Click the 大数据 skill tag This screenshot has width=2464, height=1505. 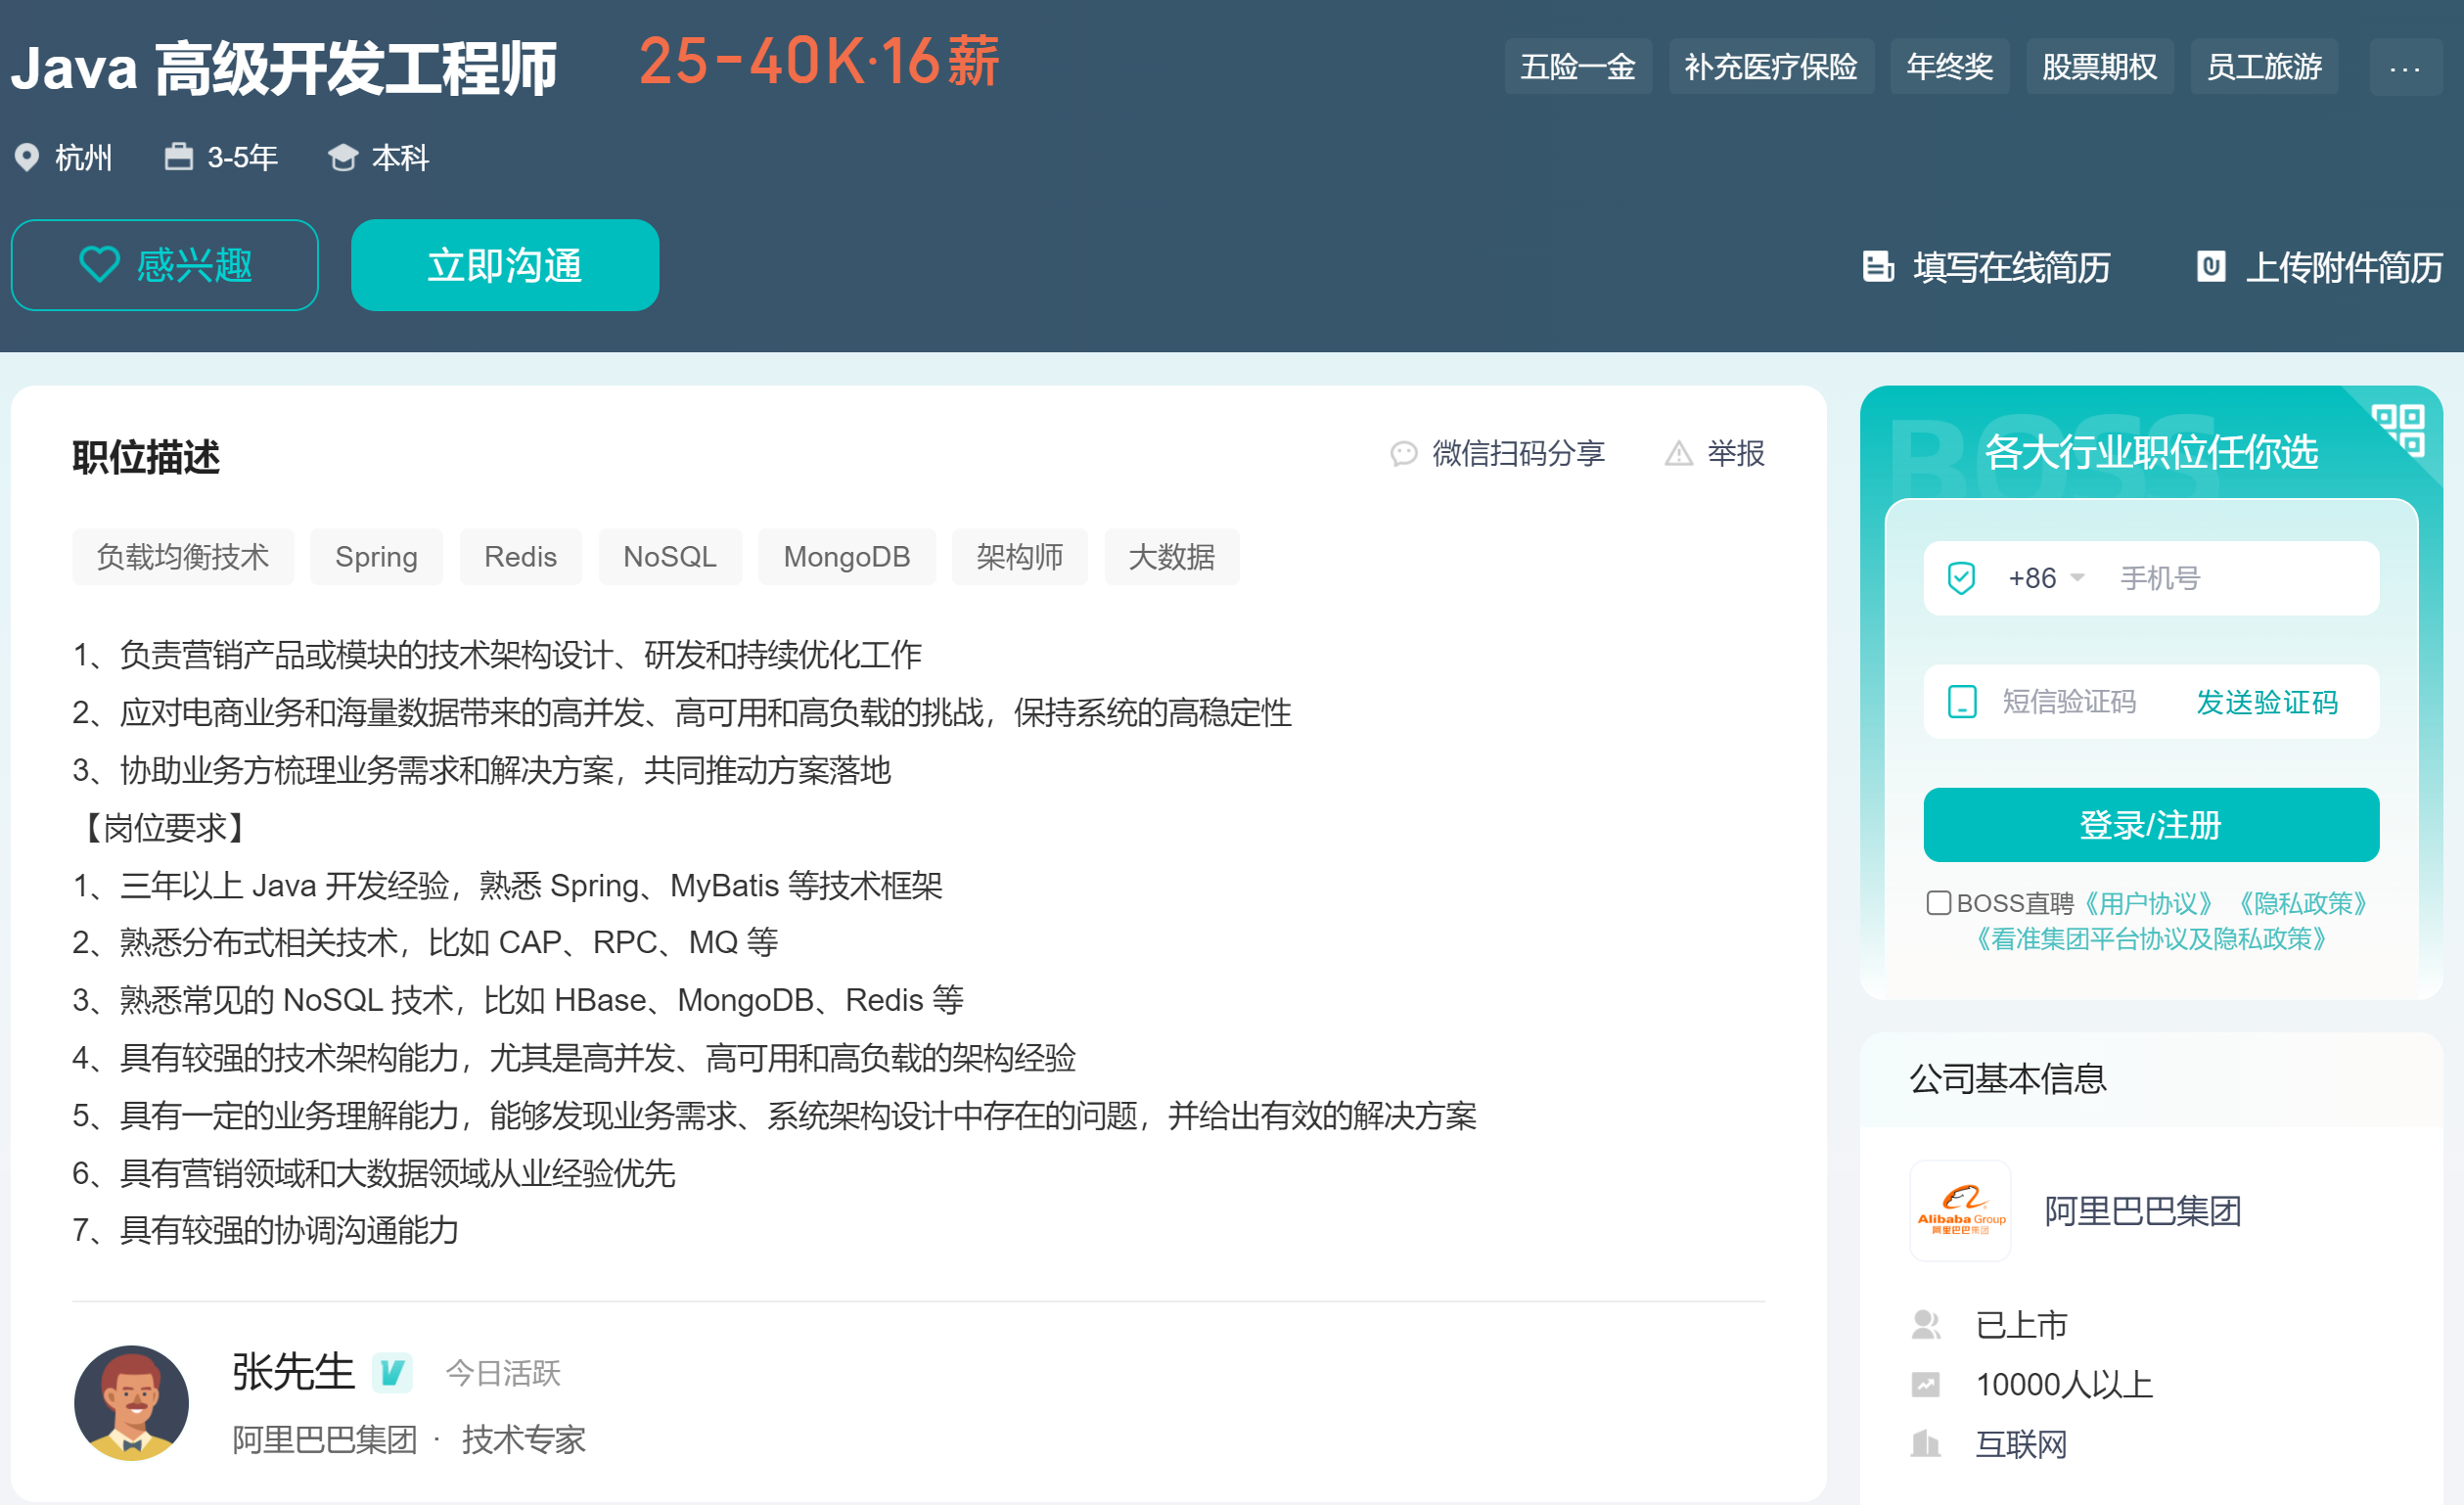(x=1172, y=556)
